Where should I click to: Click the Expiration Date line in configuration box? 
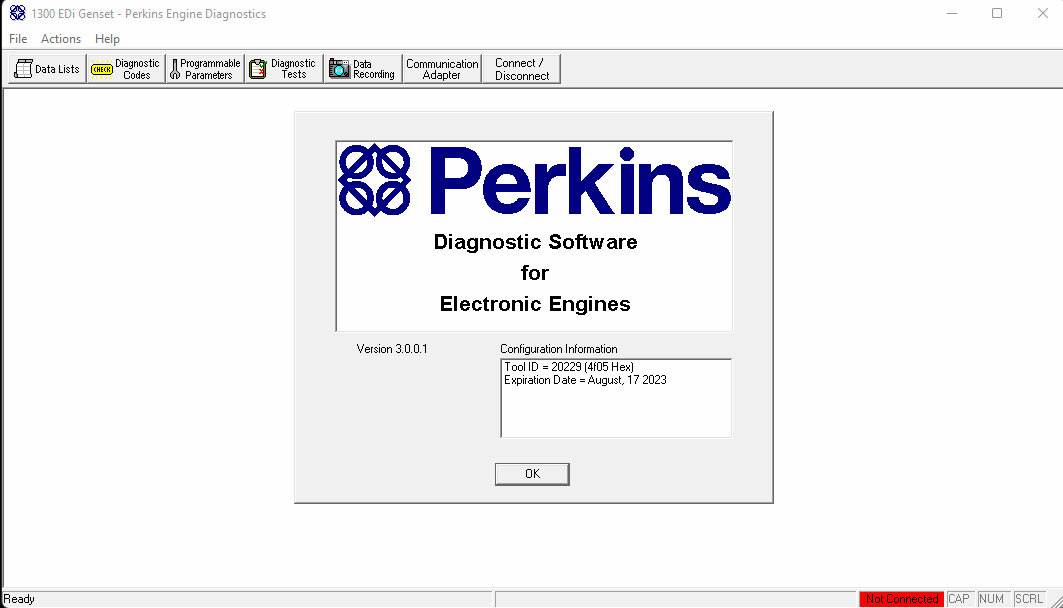585,380
